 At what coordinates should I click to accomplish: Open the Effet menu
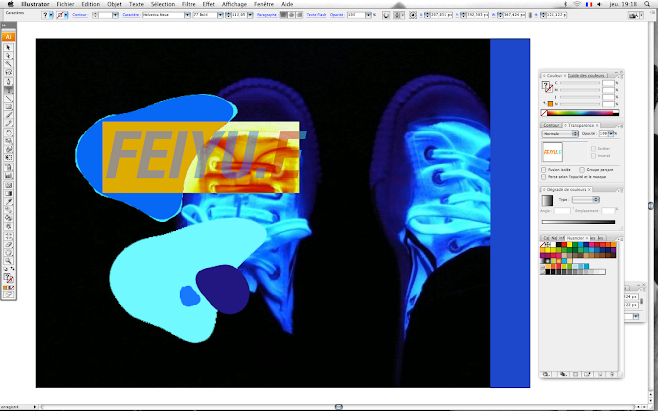pos(209,4)
